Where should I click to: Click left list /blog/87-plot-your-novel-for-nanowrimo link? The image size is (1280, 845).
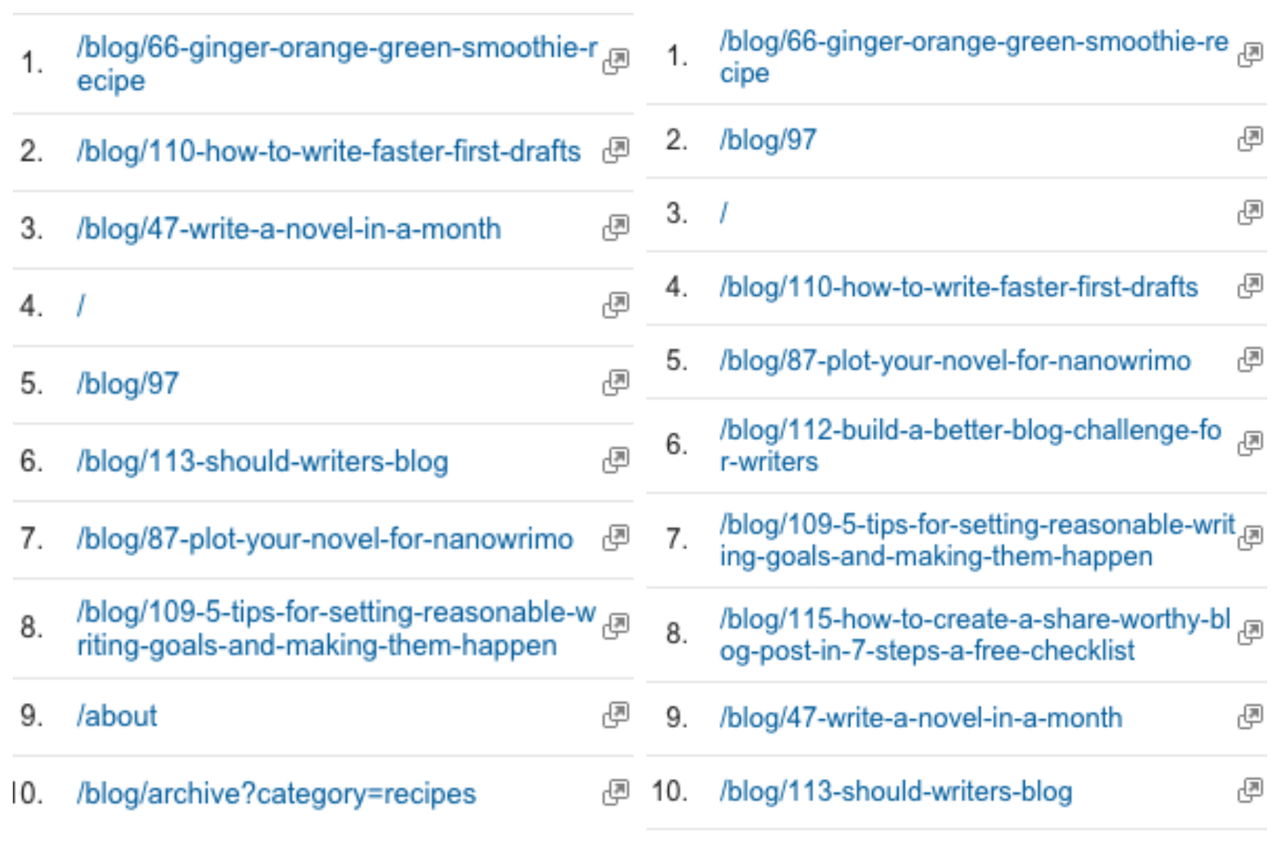[325, 539]
